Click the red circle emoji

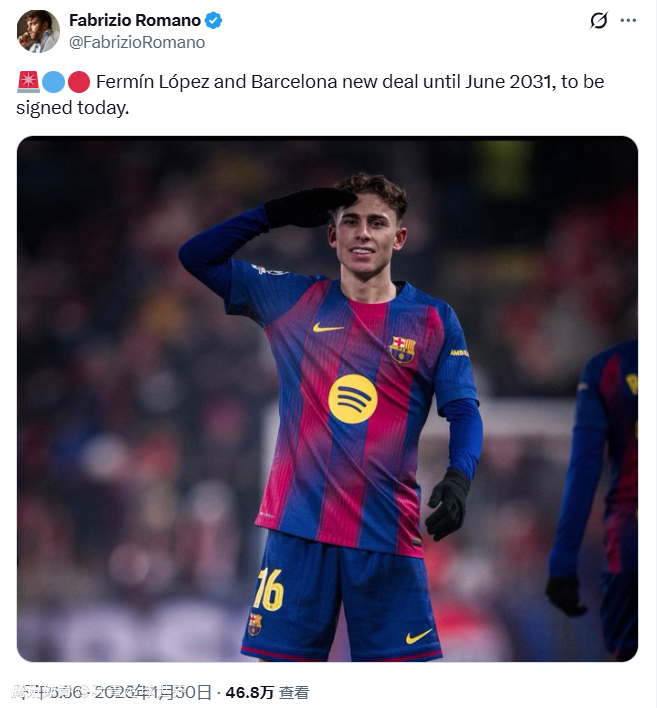coord(79,82)
